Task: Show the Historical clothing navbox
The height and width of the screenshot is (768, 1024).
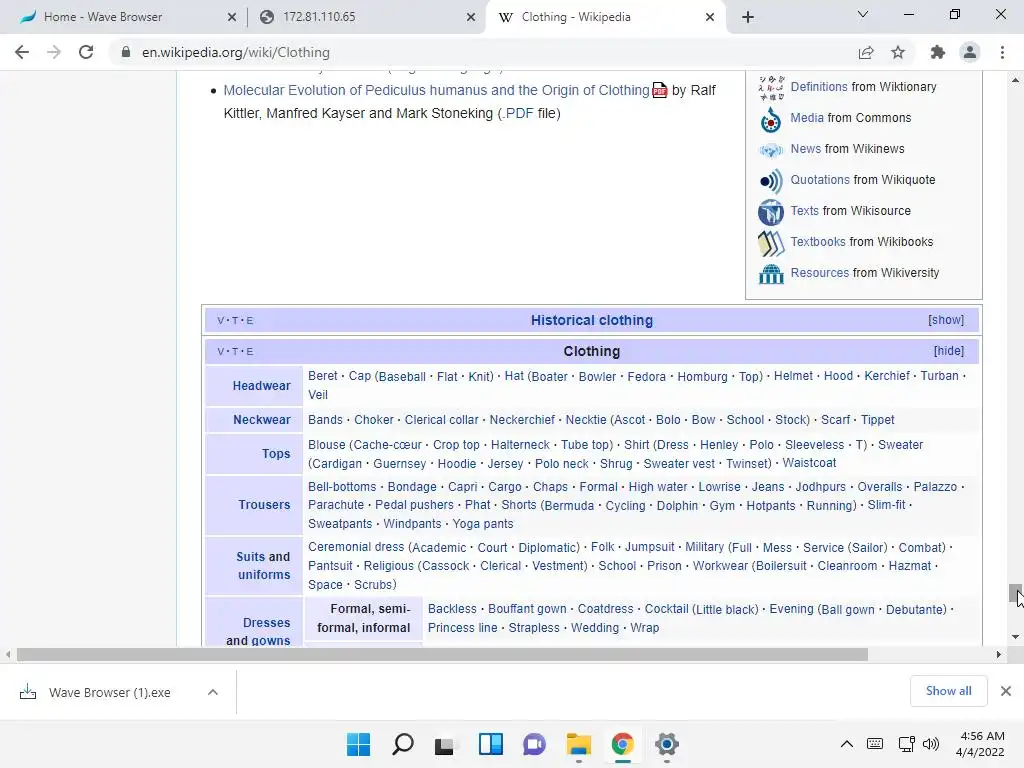Action: (946, 320)
